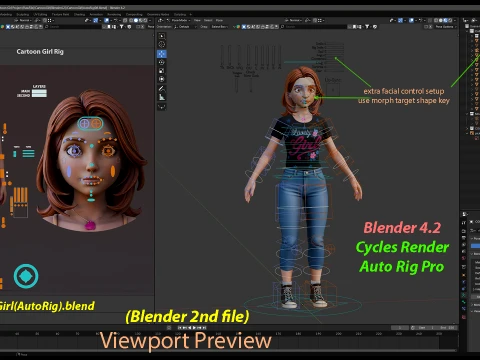Toggle gizmos in left viewport header
The height and width of the screenshot is (360, 480).
pyautogui.click(x=95, y=20)
